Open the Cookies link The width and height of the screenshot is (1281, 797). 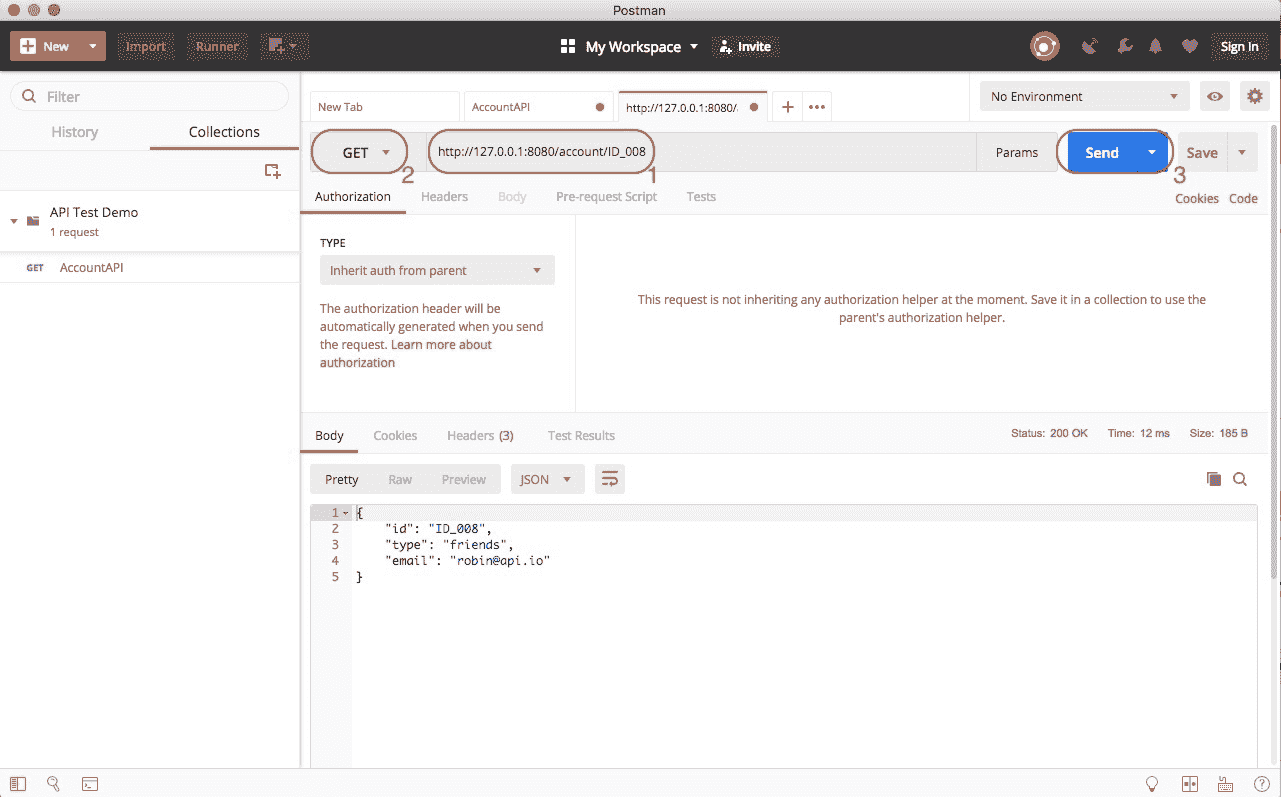coord(1197,198)
